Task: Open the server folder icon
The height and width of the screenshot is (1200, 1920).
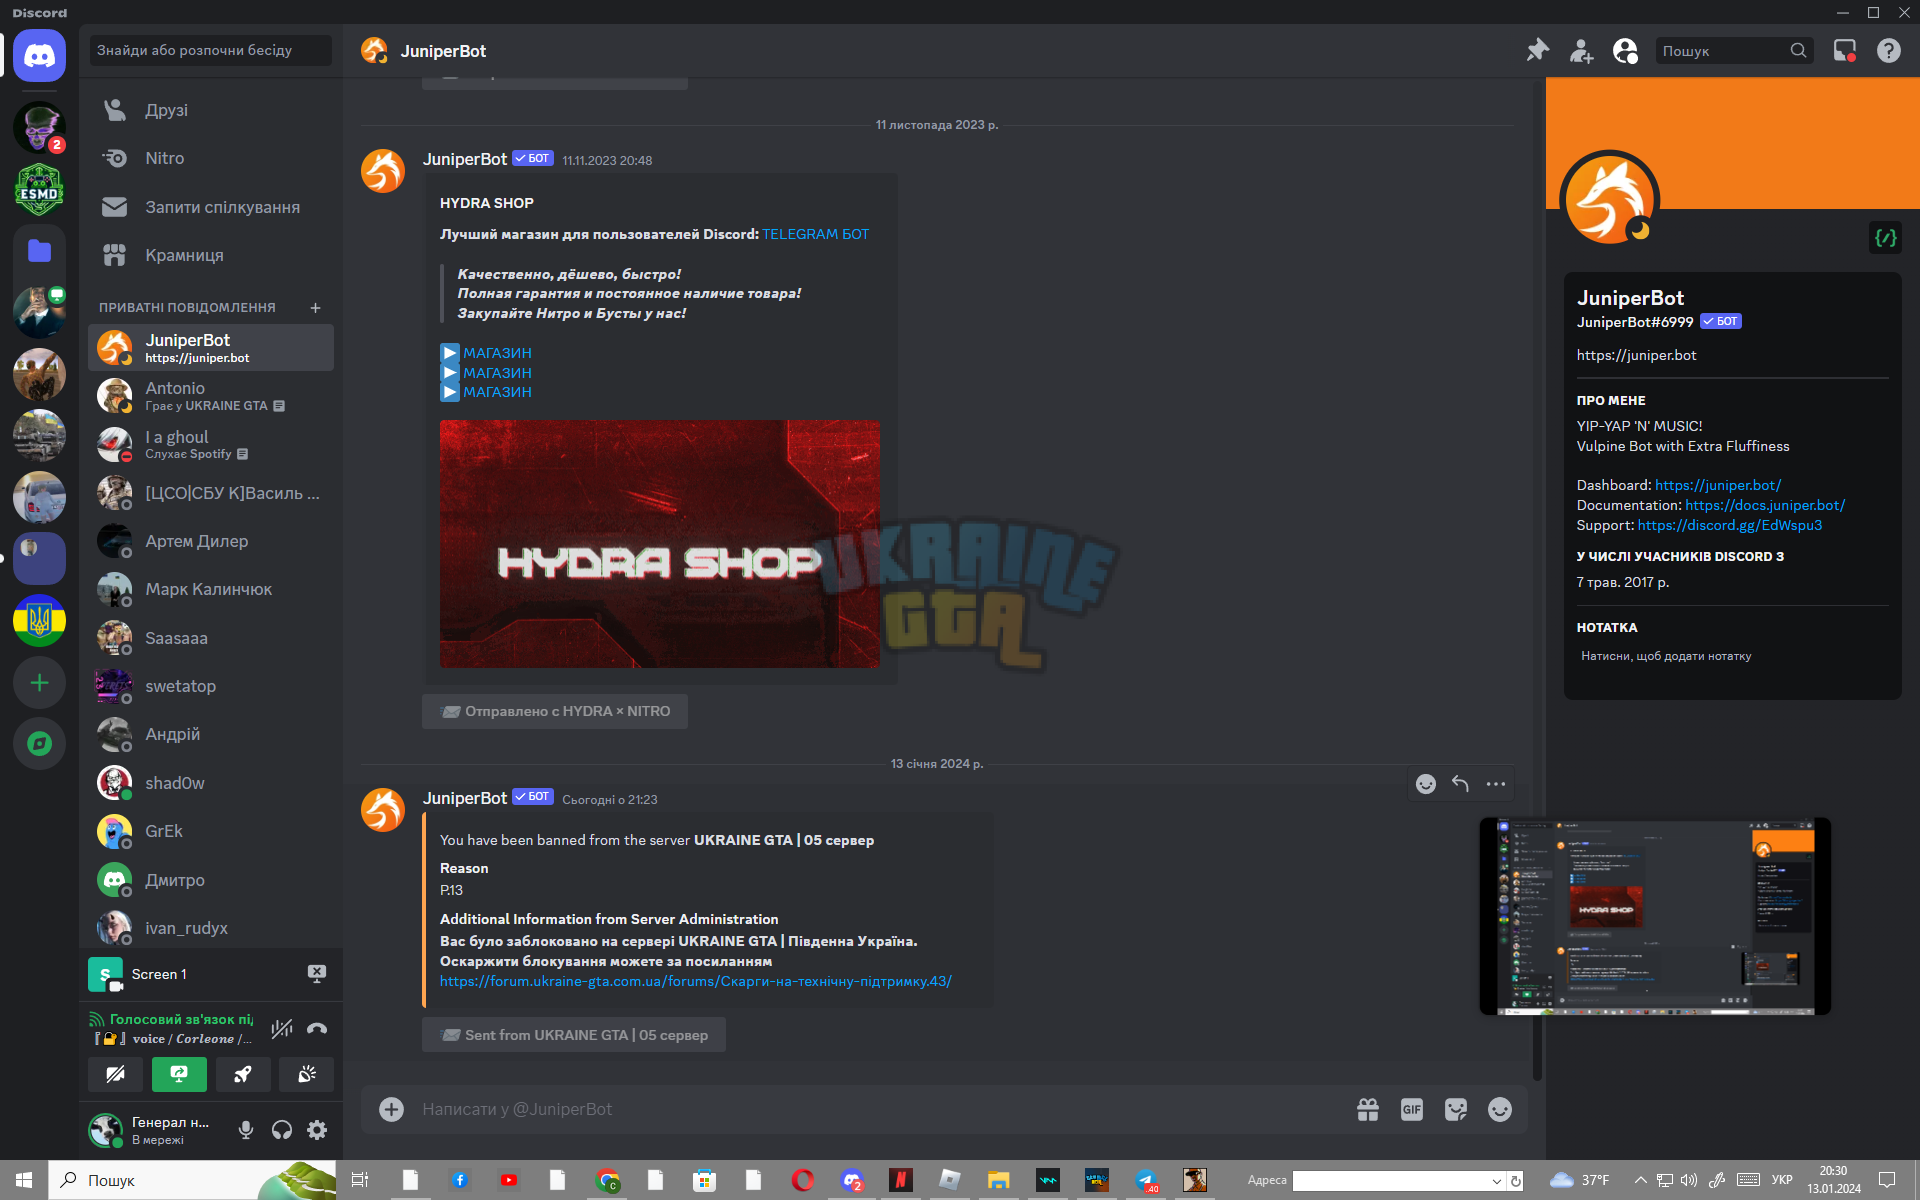Action: tap(39, 250)
